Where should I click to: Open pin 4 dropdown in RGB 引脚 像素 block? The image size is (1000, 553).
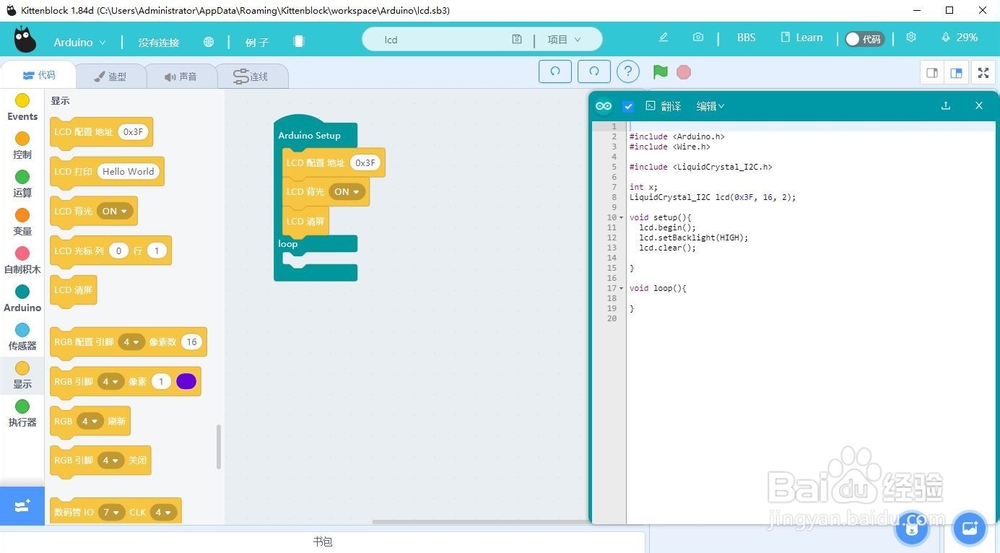[x=111, y=381]
